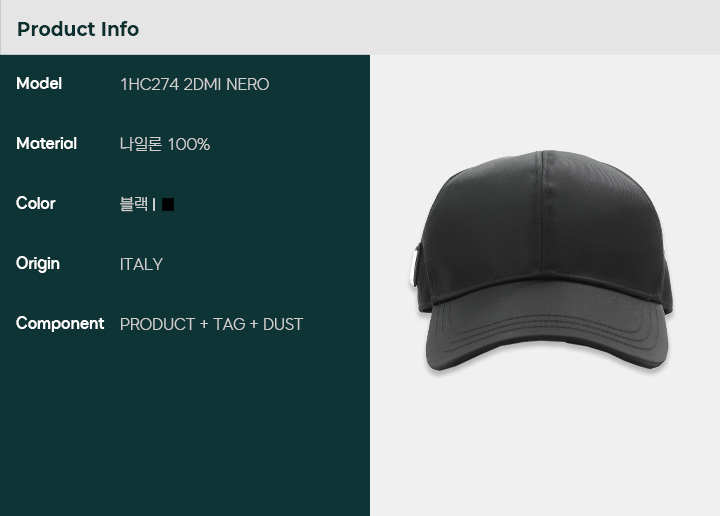This screenshot has height=516, width=720.
Task: Click the Material label
Action: click(x=46, y=144)
